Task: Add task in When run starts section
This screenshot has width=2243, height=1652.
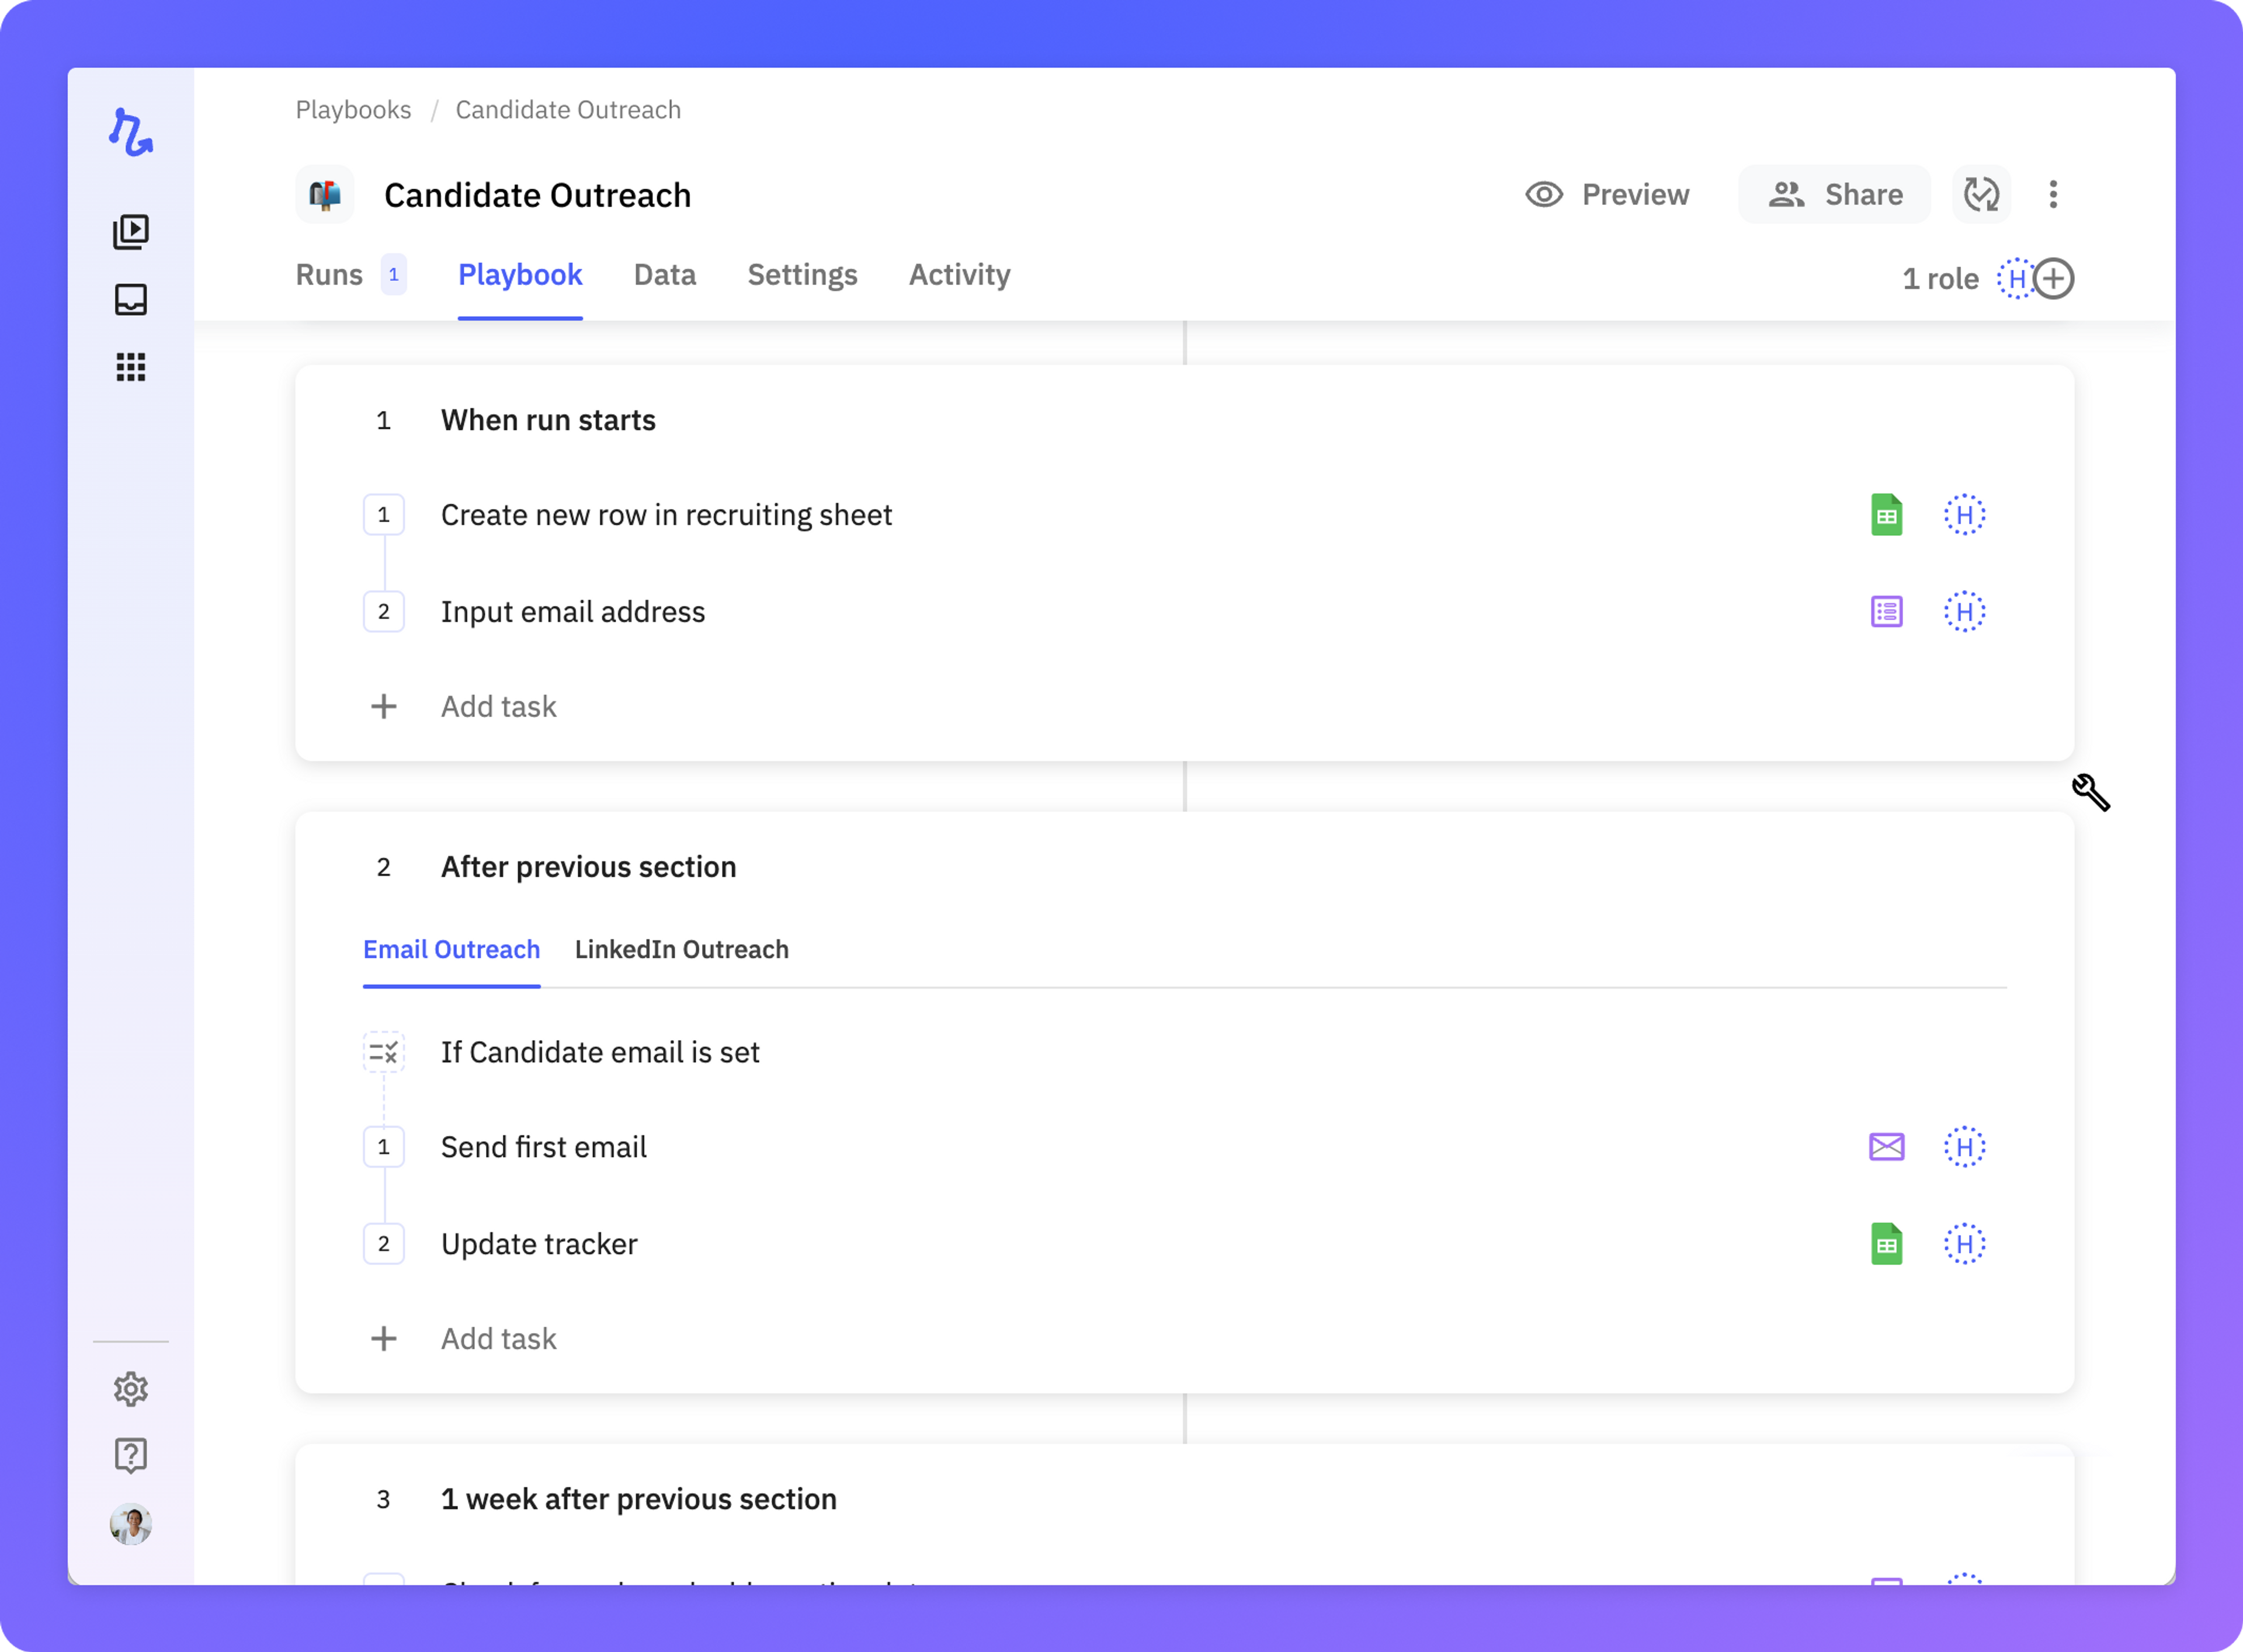Action: (x=498, y=707)
